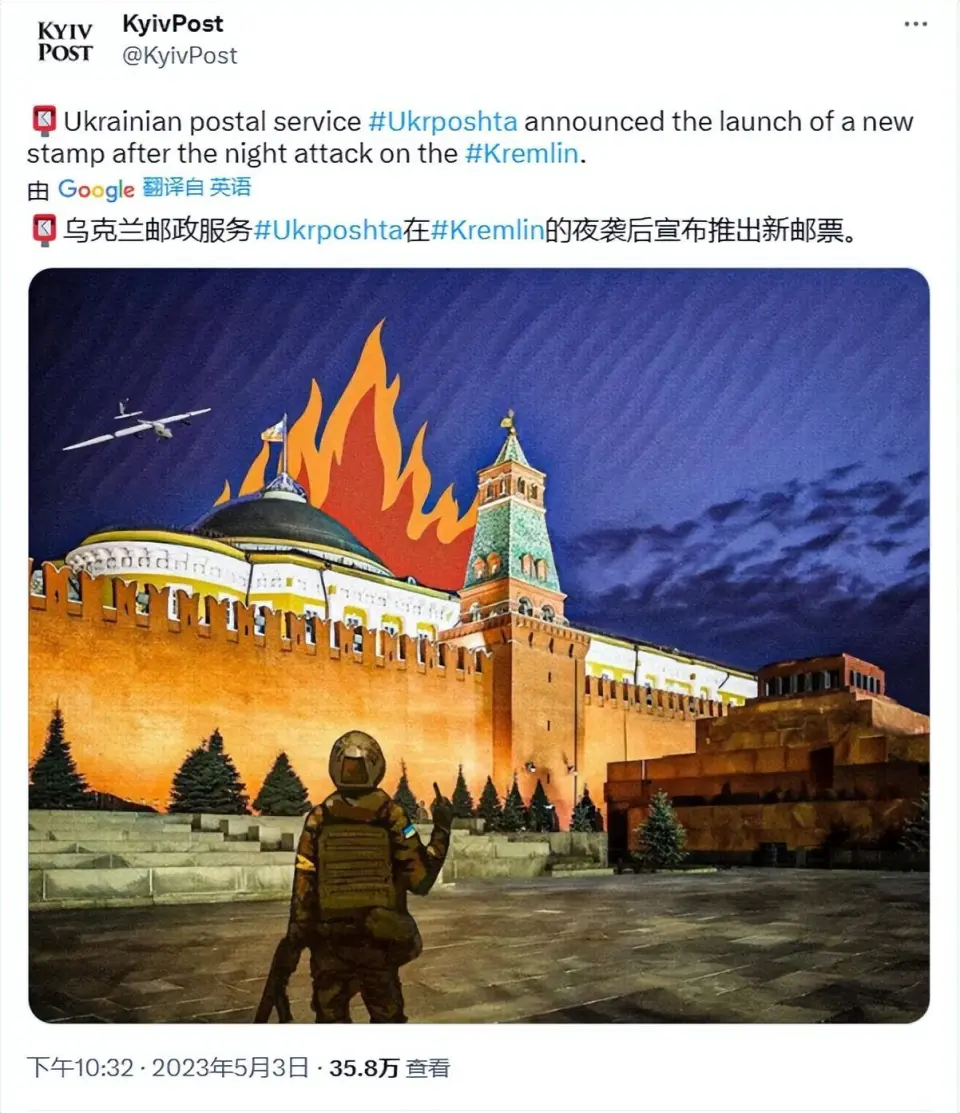Click the drone in the stamp image
Viewport: 960px width, 1113px height.
(x=136, y=426)
